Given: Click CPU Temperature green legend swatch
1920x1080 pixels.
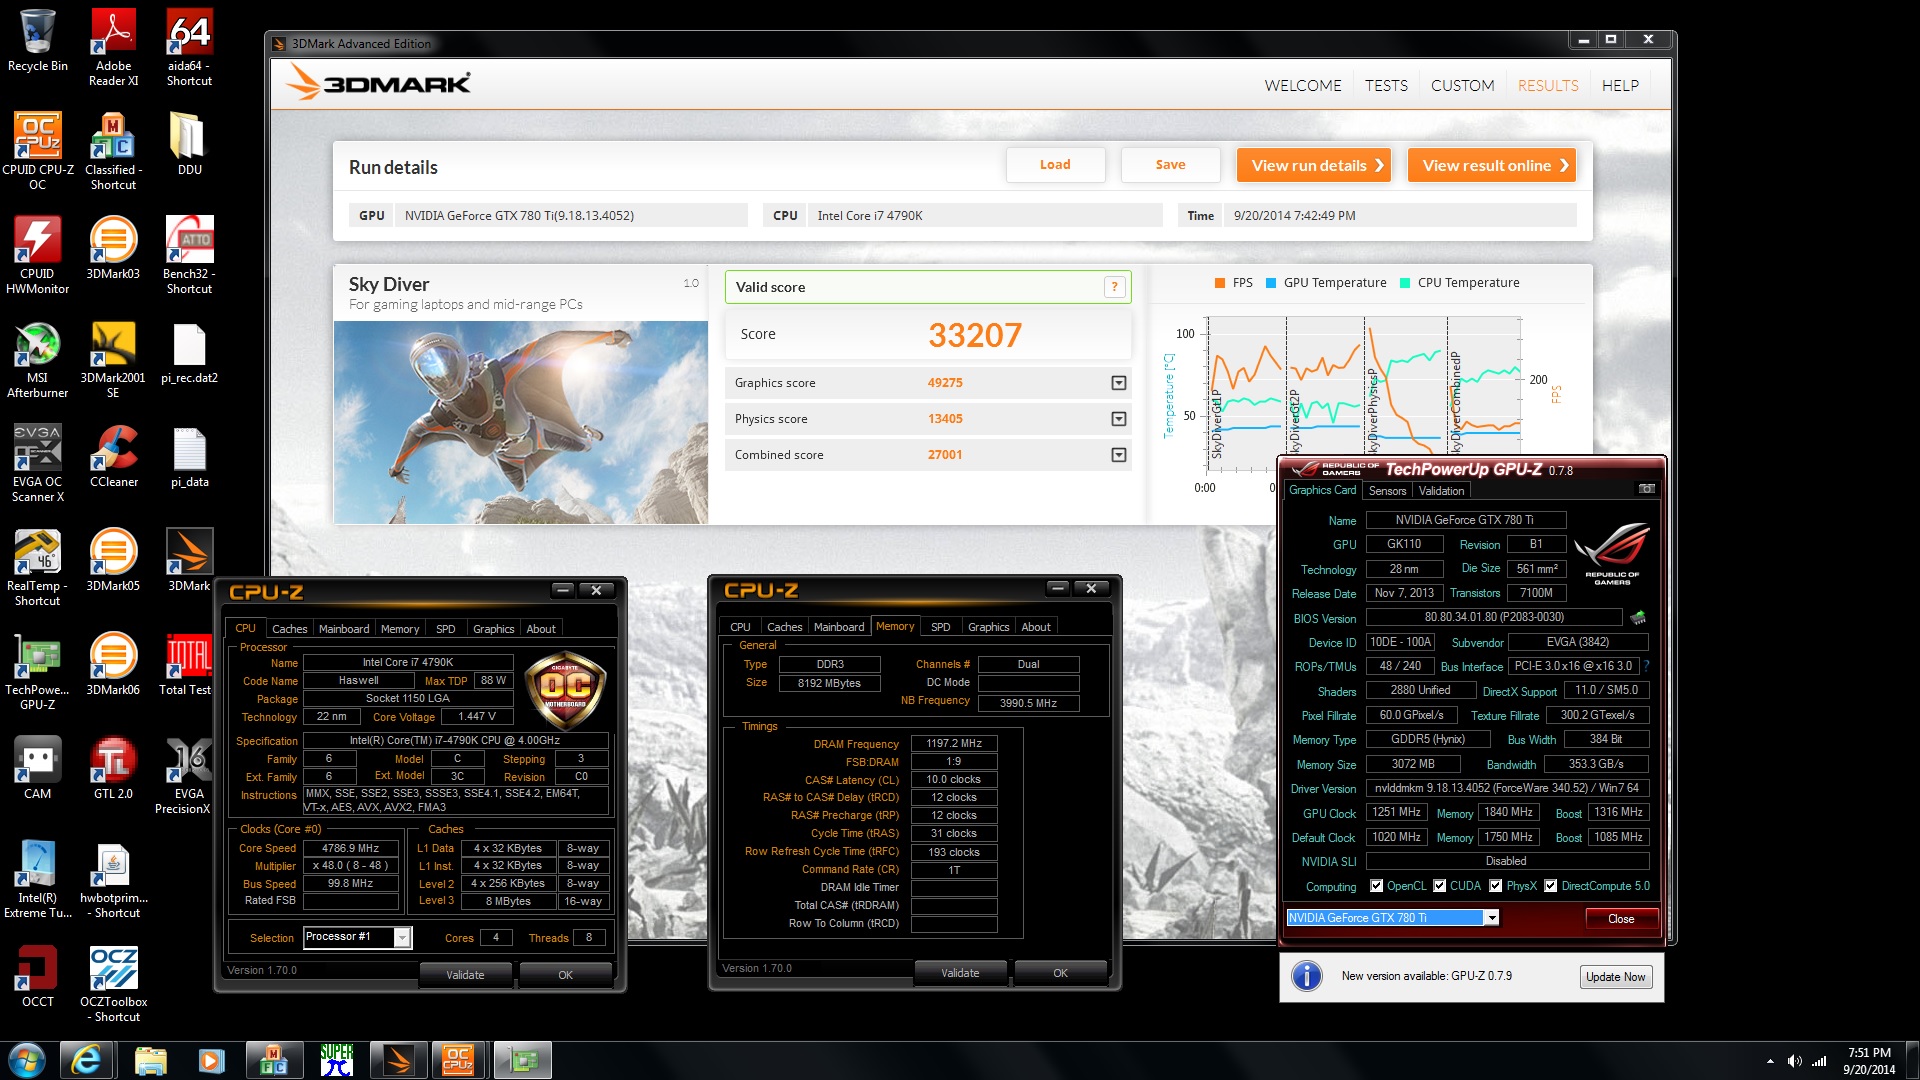Looking at the screenshot, I should (1405, 283).
